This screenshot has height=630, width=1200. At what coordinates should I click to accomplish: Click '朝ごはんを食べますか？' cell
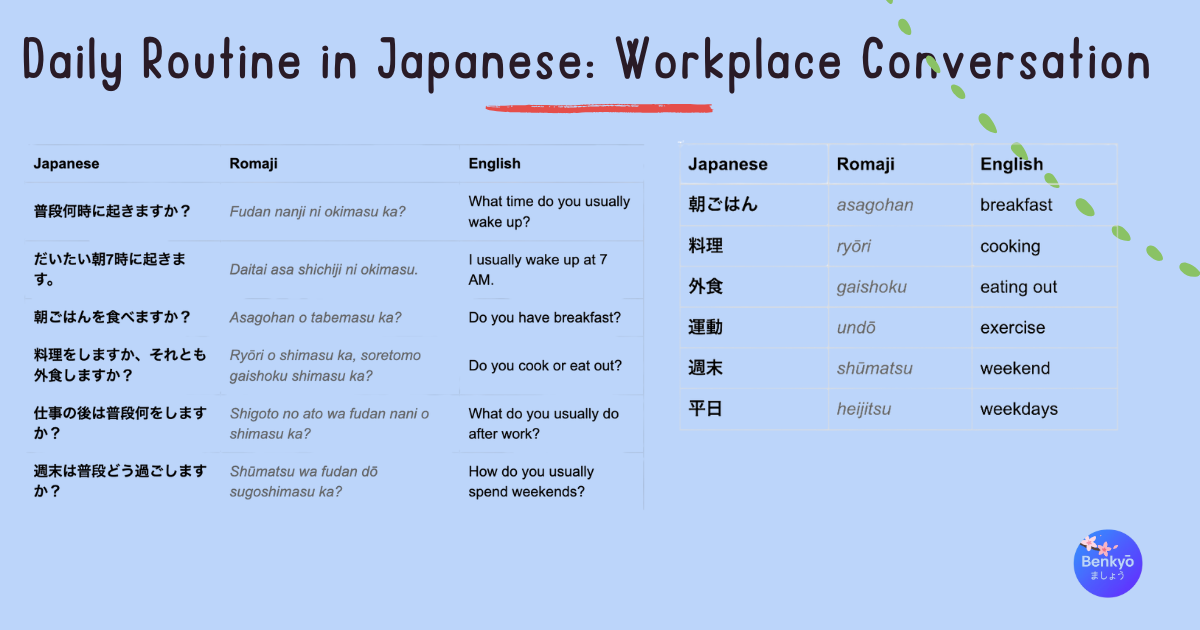(112, 317)
